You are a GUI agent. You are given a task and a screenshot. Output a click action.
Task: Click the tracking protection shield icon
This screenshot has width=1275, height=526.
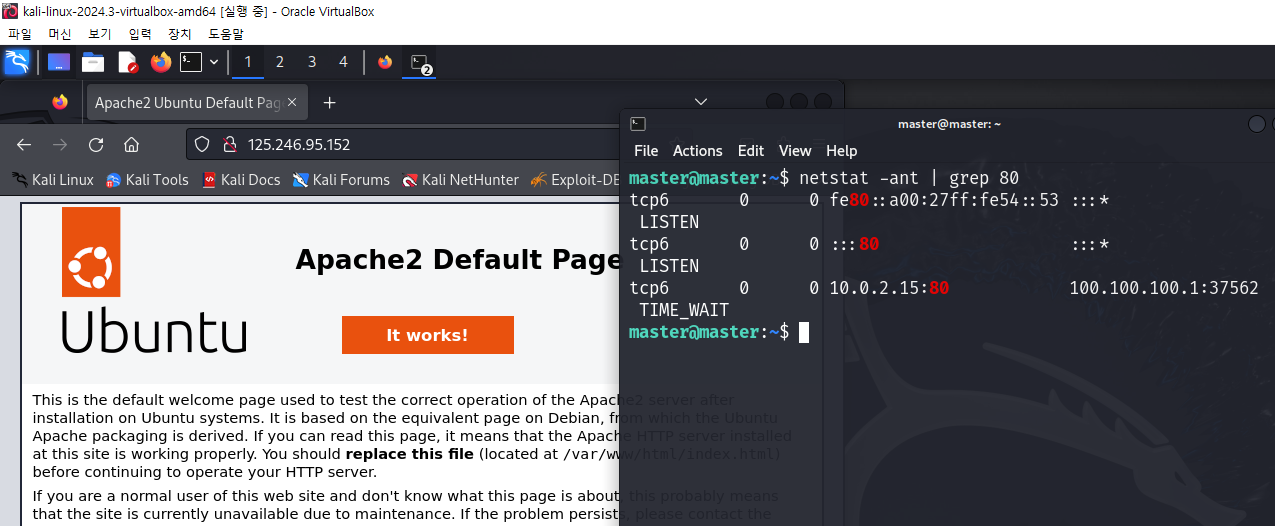point(202,144)
